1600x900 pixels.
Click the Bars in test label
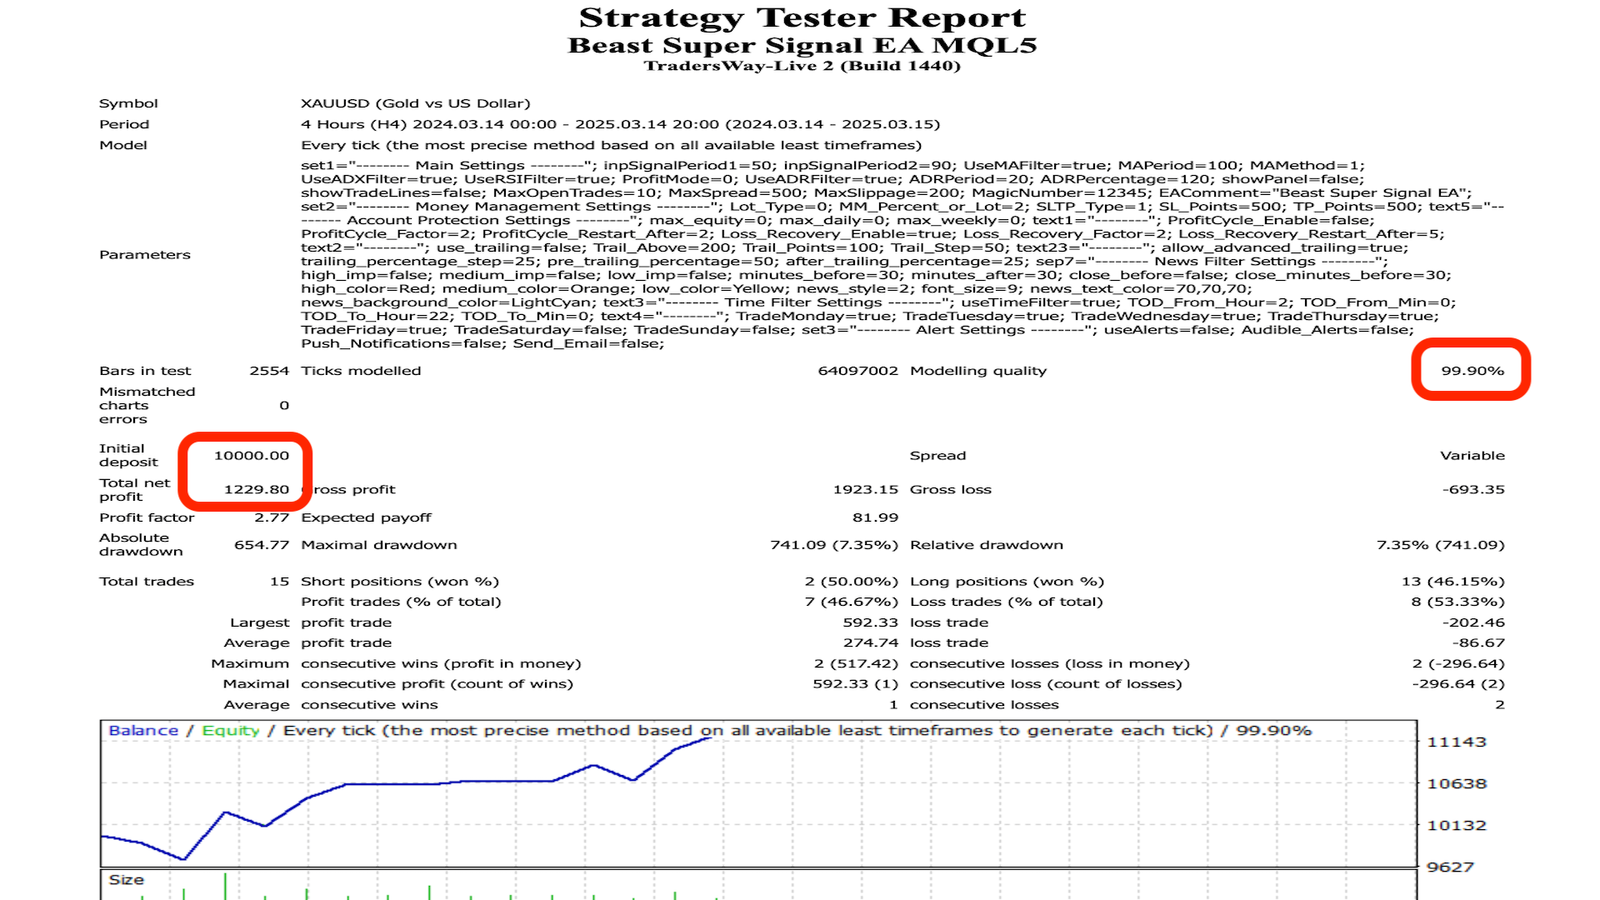tap(145, 370)
